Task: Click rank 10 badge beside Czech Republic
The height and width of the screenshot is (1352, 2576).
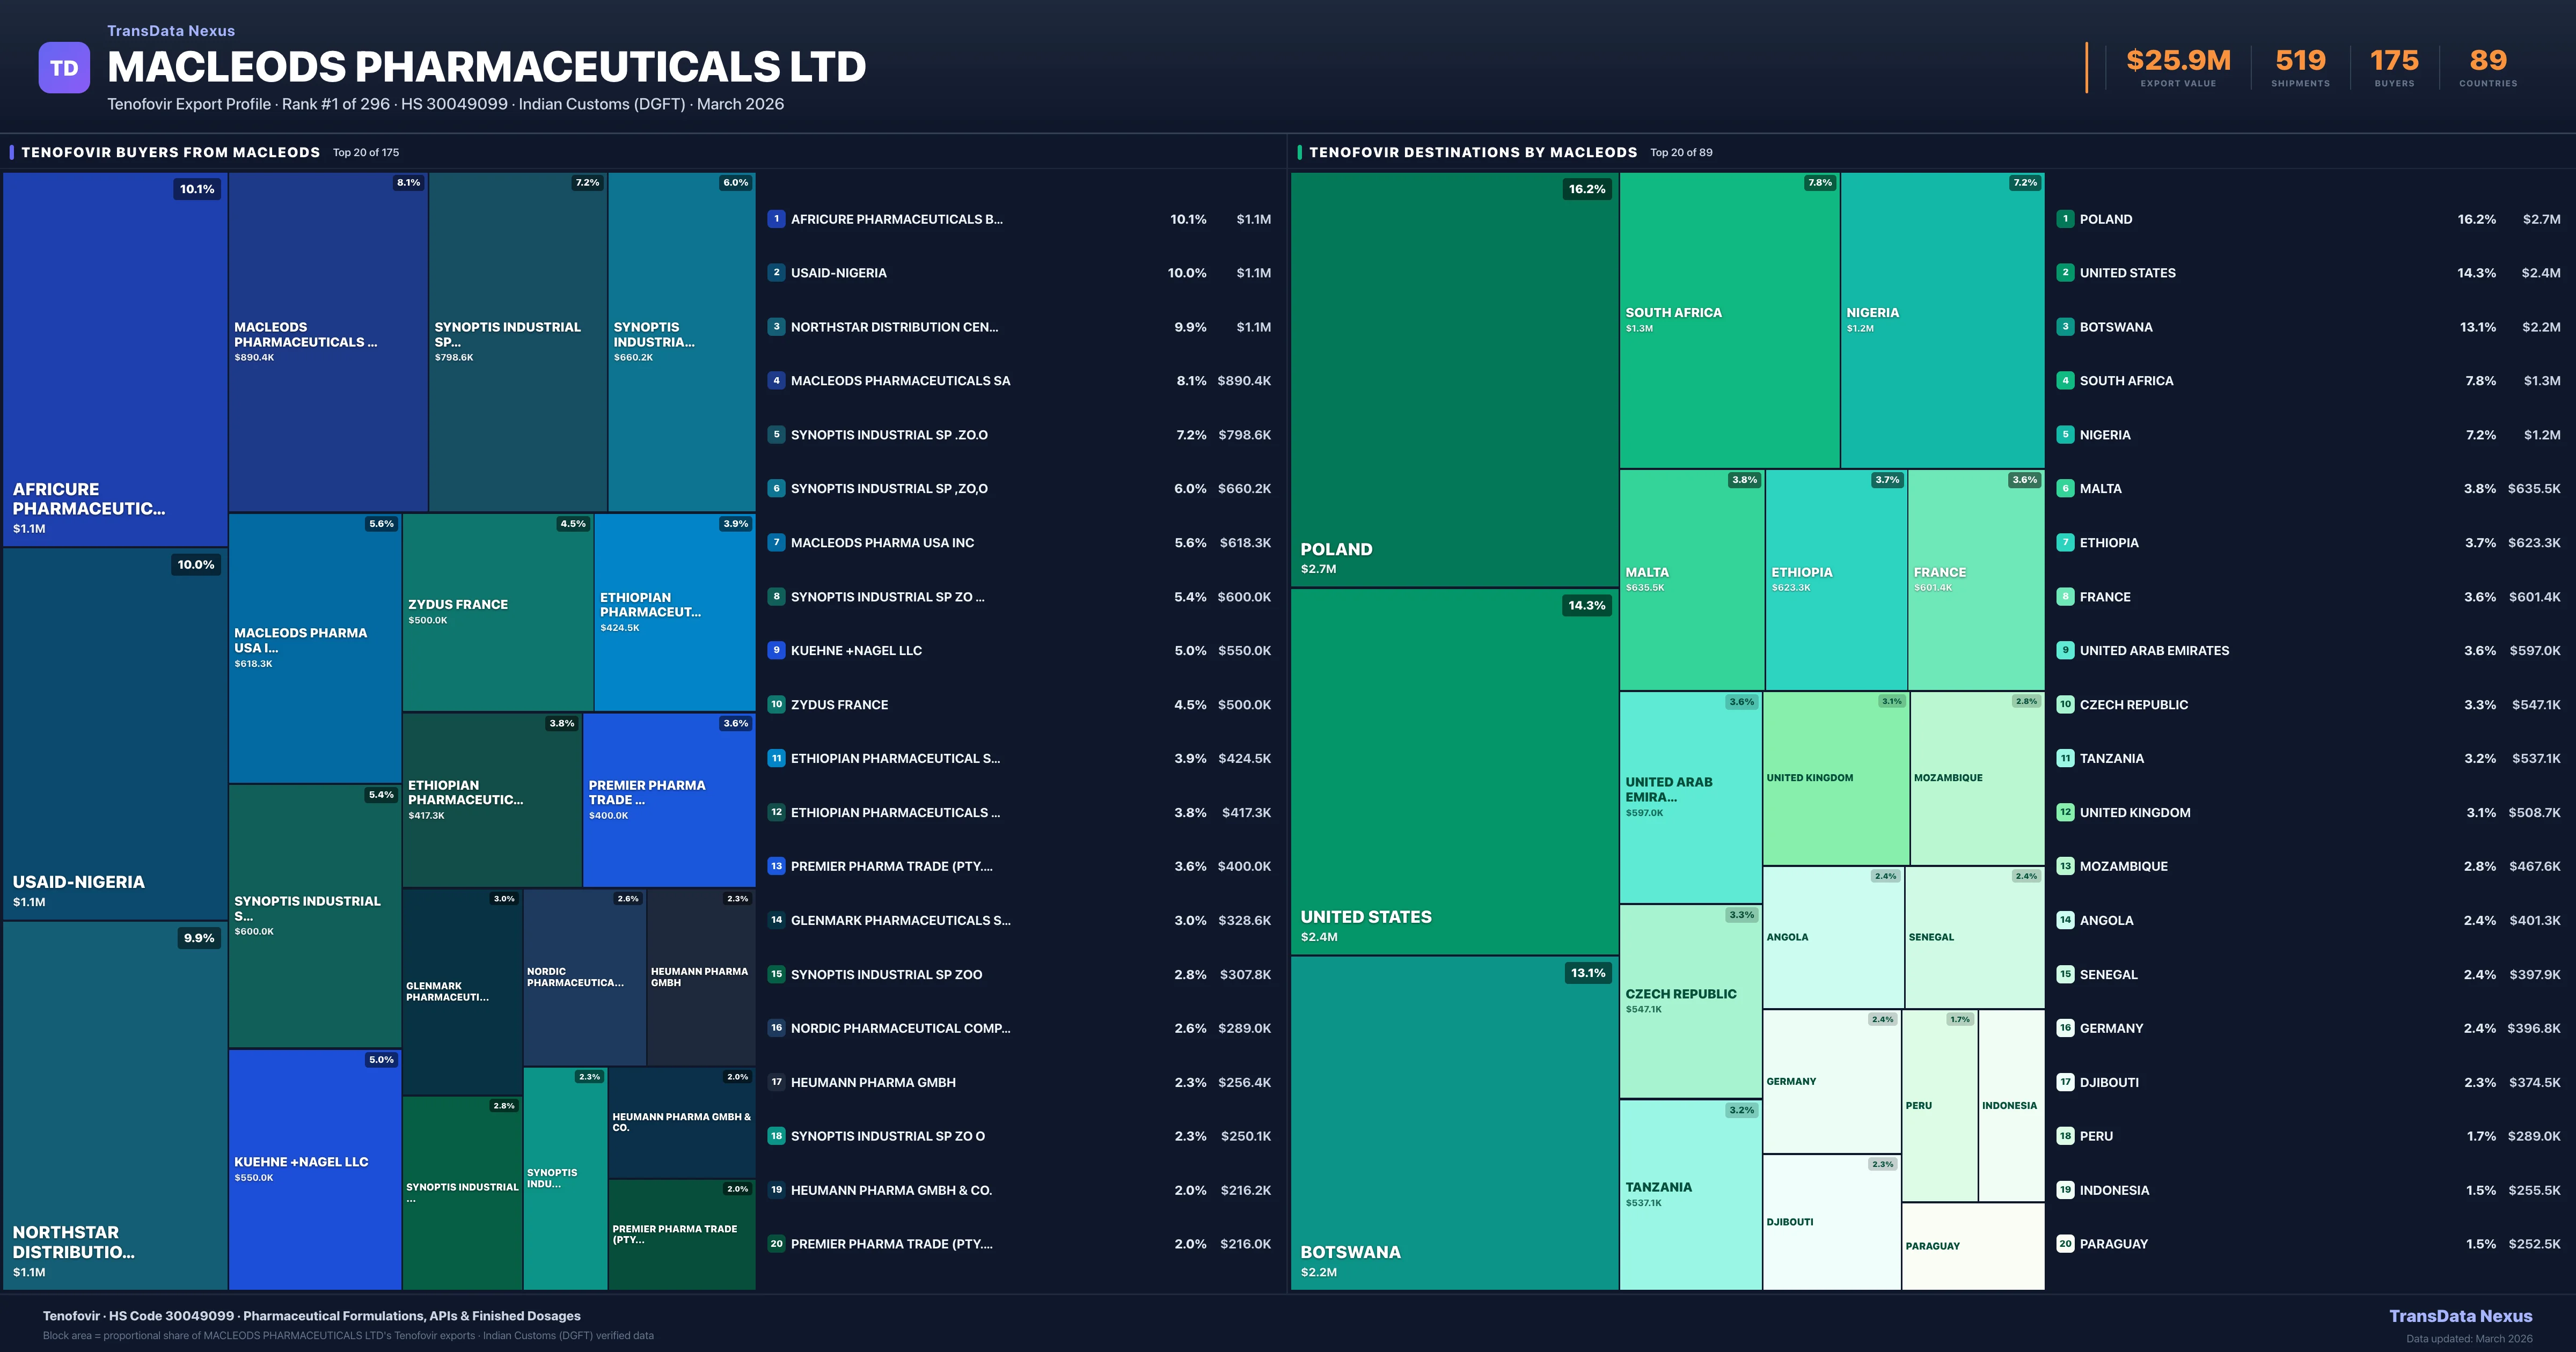Action: pyautogui.click(x=2065, y=705)
